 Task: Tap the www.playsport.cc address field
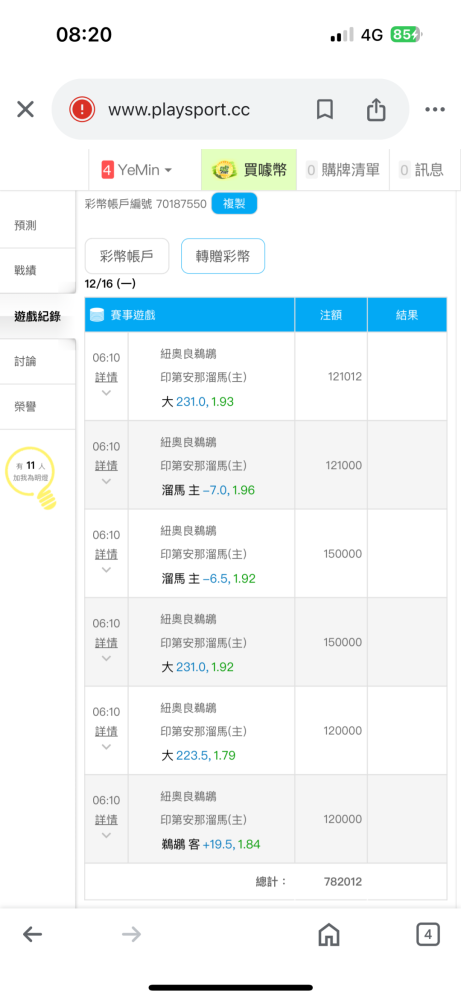click(x=179, y=110)
